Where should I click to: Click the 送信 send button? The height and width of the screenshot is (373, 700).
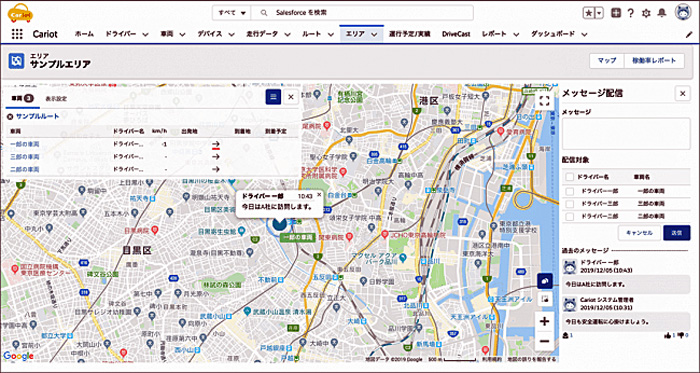tap(677, 233)
